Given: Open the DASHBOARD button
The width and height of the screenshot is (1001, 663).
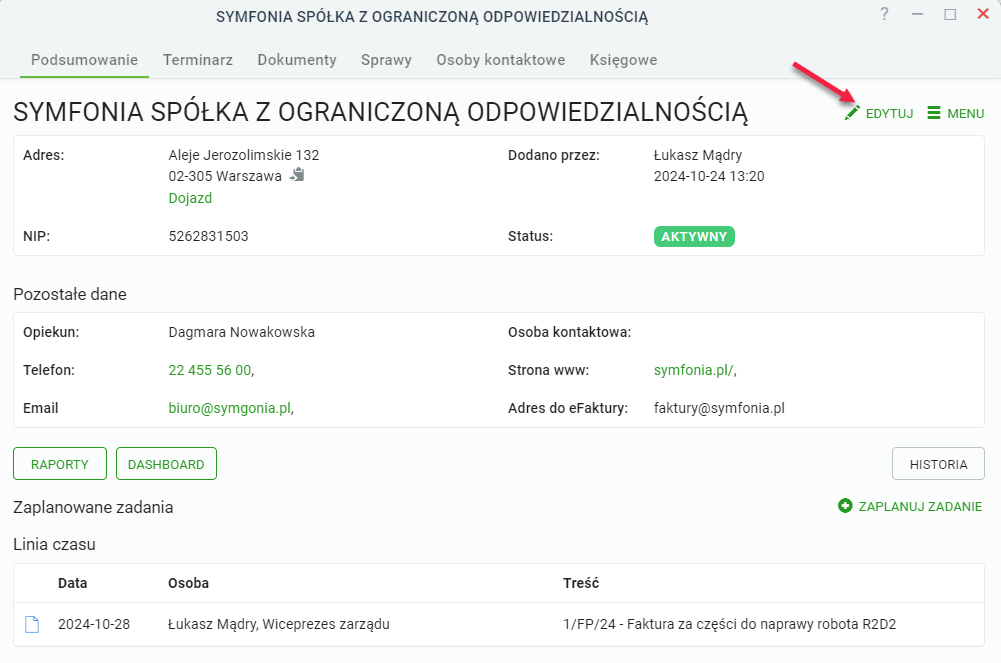Looking at the screenshot, I should (166, 464).
